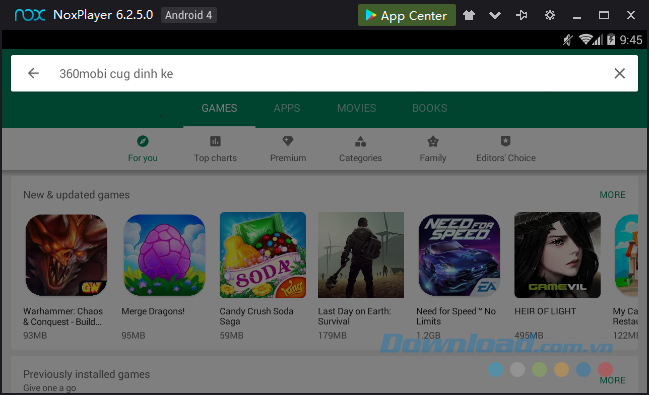Open Top charts icon
Image resolution: width=649 pixels, height=395 pixels.
(215, 141)
